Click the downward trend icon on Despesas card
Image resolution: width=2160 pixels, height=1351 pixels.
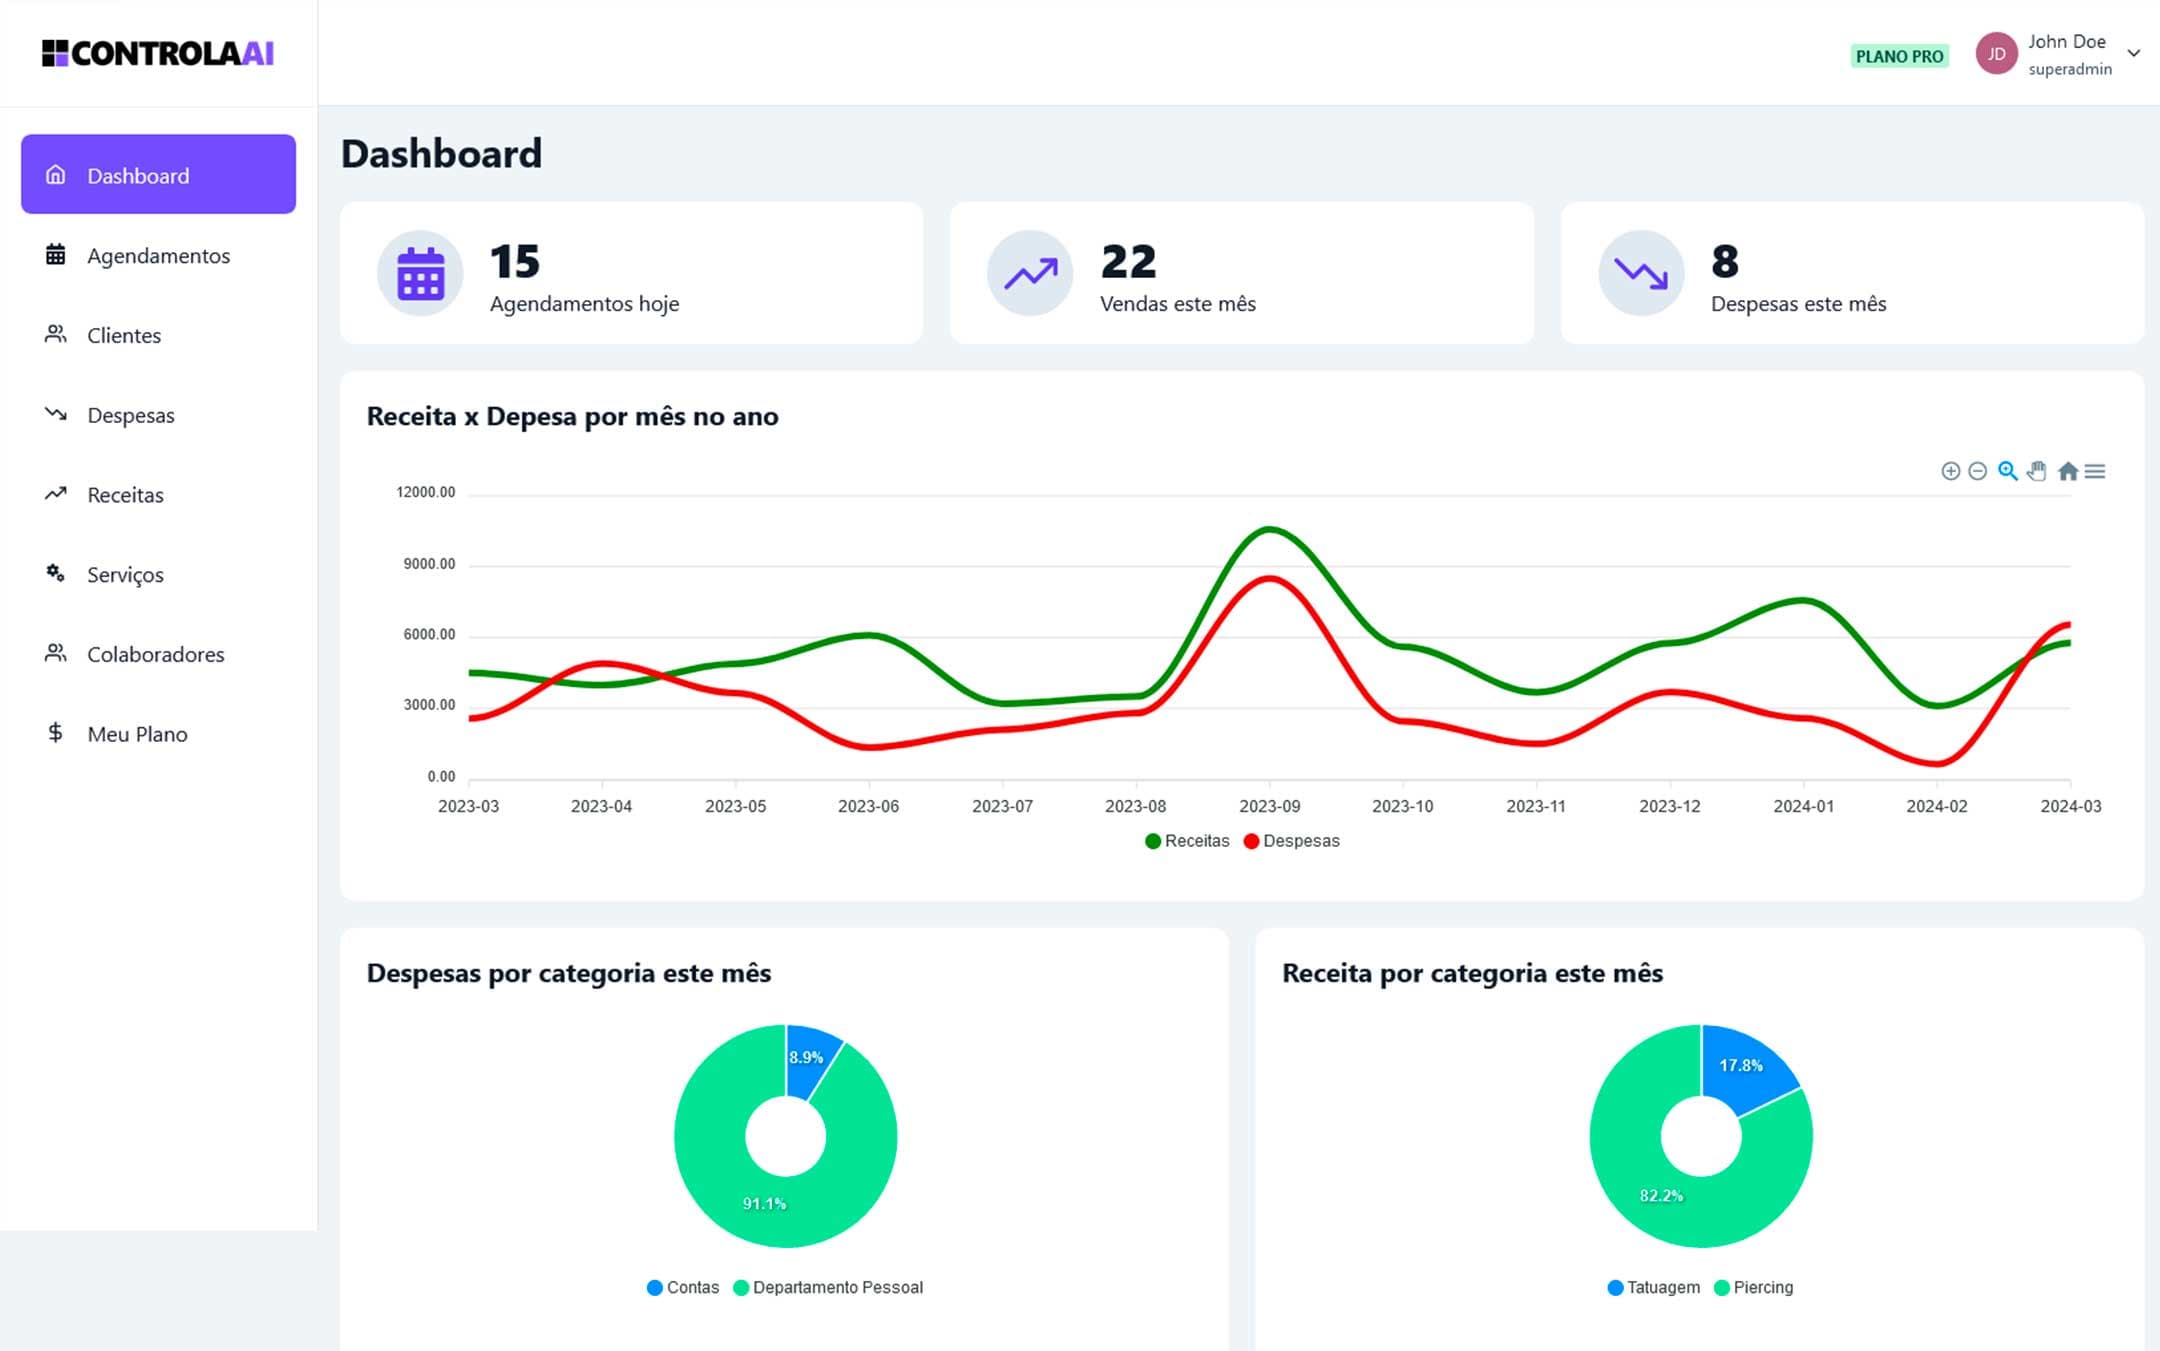click(x=1641, y=273)
